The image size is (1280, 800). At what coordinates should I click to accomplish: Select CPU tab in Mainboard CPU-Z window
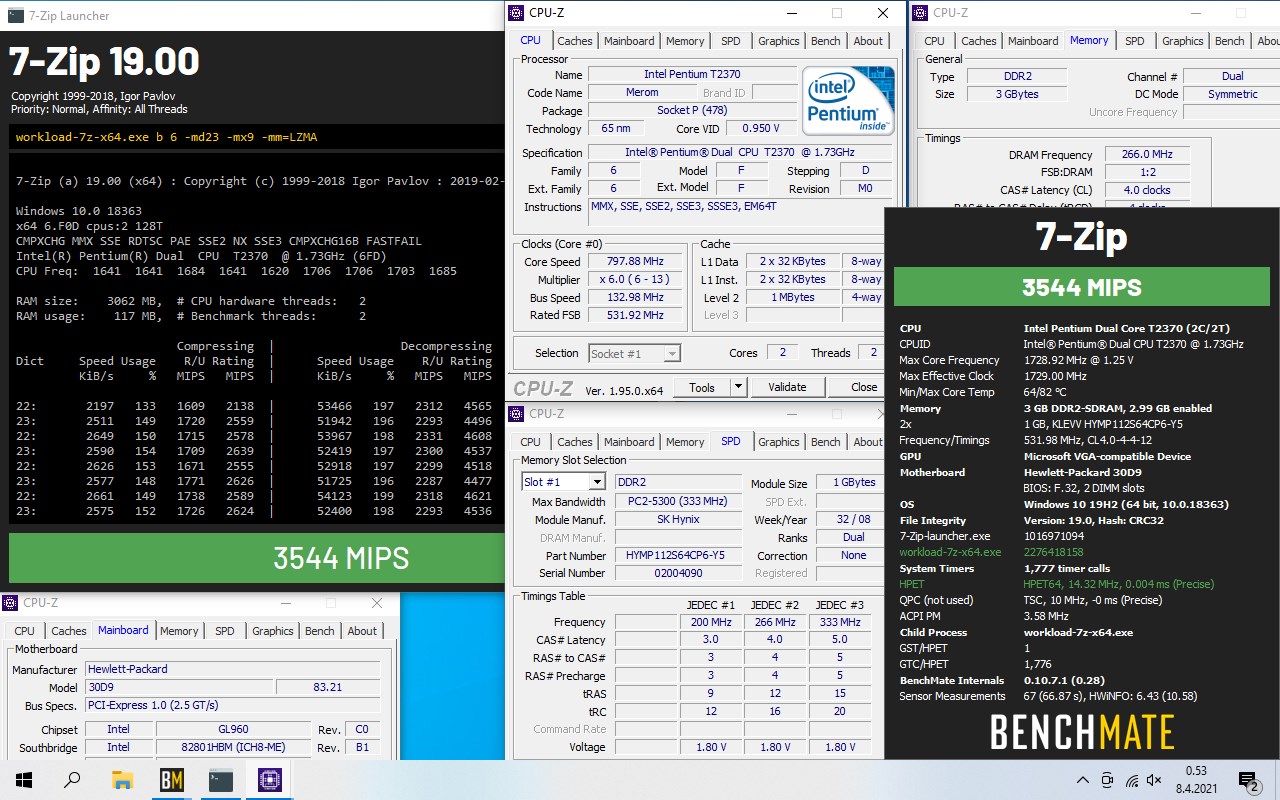24,631
